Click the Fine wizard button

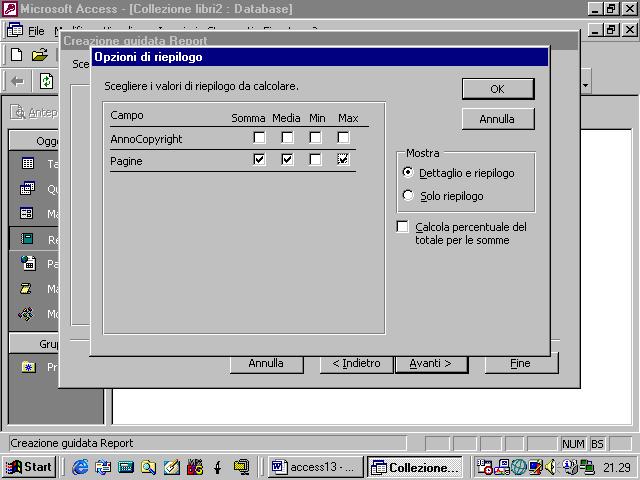coord(521,363)
